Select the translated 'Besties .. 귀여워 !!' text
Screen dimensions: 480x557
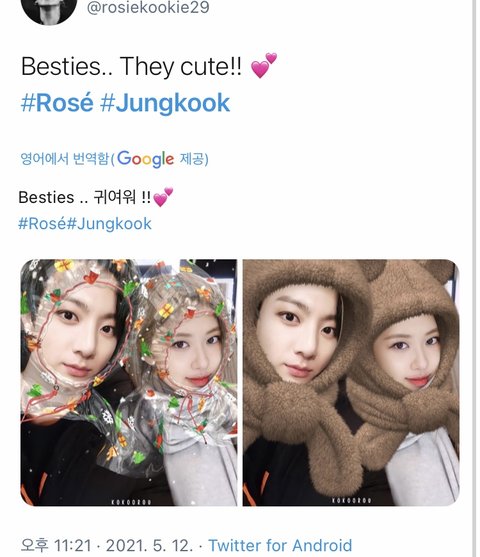click(85, 197)
